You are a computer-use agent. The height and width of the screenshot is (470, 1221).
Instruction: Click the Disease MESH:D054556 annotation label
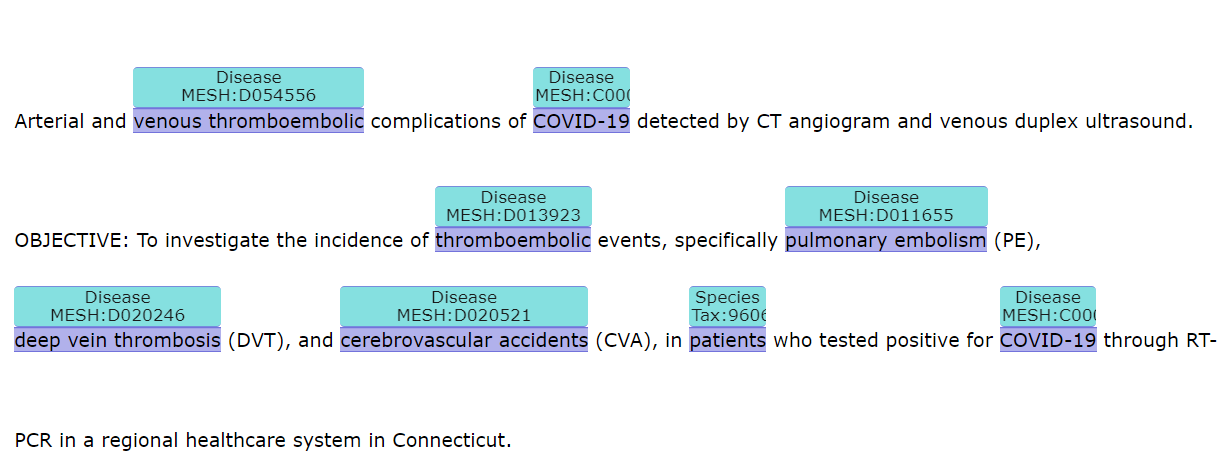tap(248, 87)
